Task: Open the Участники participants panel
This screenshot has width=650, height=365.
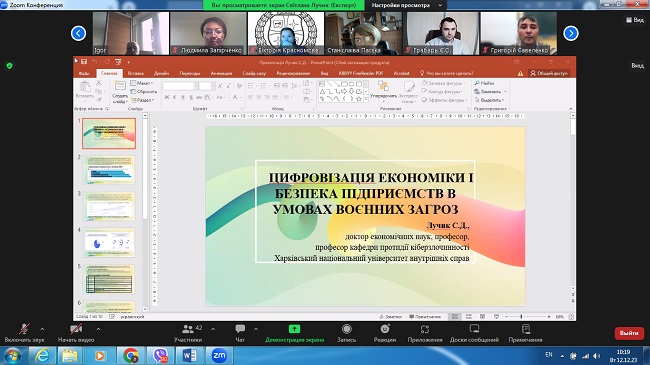Action: pyautogui.click(x=188, y=333)
